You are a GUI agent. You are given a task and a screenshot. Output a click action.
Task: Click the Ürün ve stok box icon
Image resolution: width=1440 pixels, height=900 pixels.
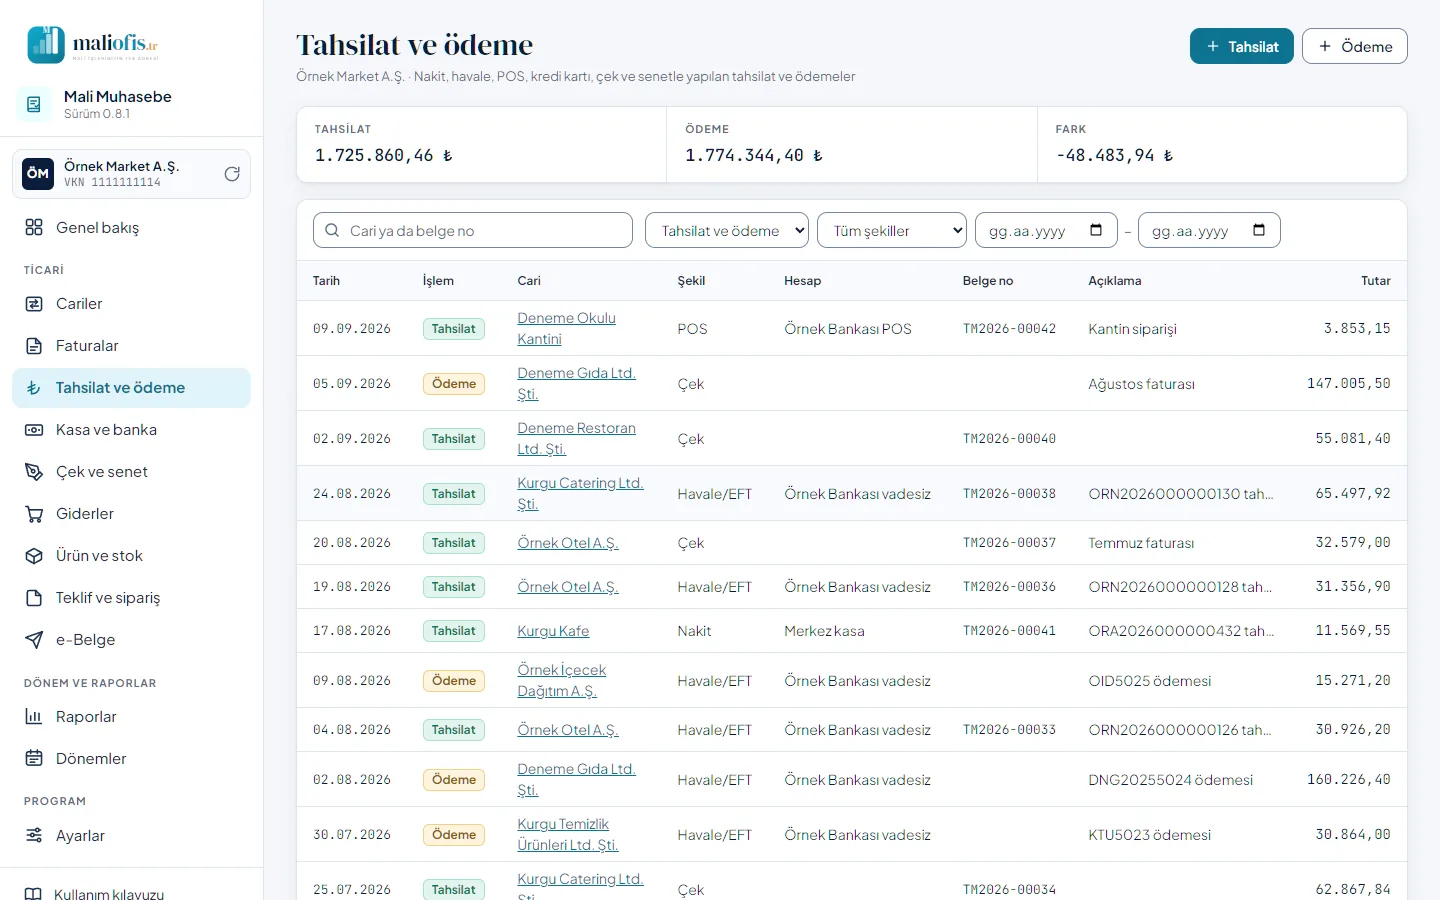[x=34, y=556]
